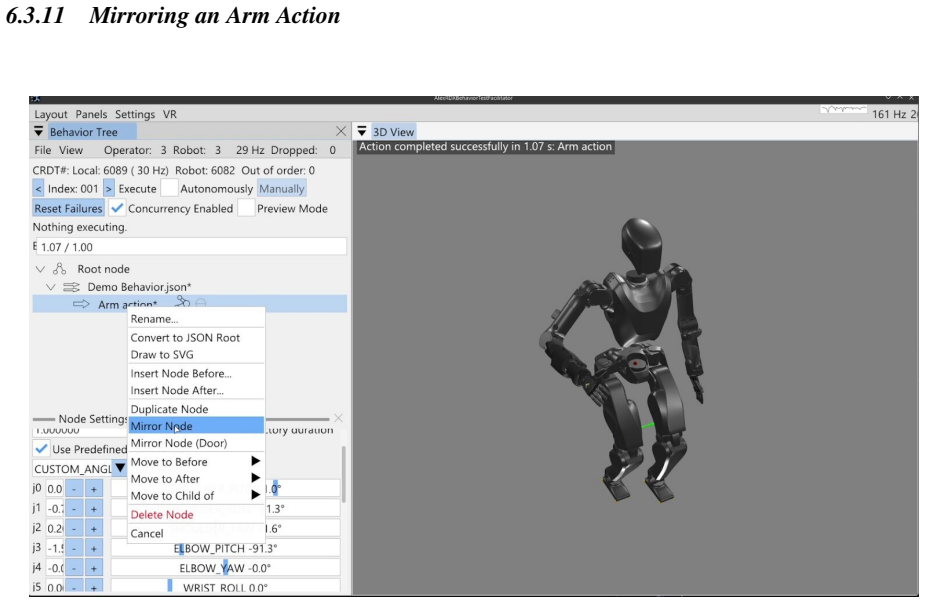This screenshot has width=925, height=603.
Task: Toggle the Execute Autonomously checkbox
Action: 169,188
